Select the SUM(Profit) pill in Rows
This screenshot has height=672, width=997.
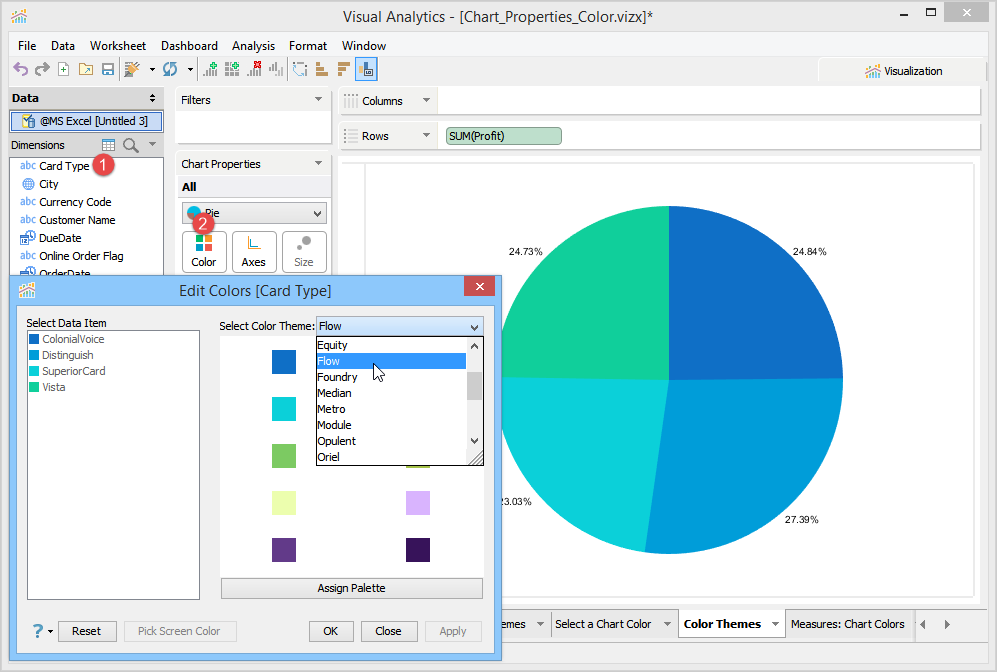pos(504,136)
